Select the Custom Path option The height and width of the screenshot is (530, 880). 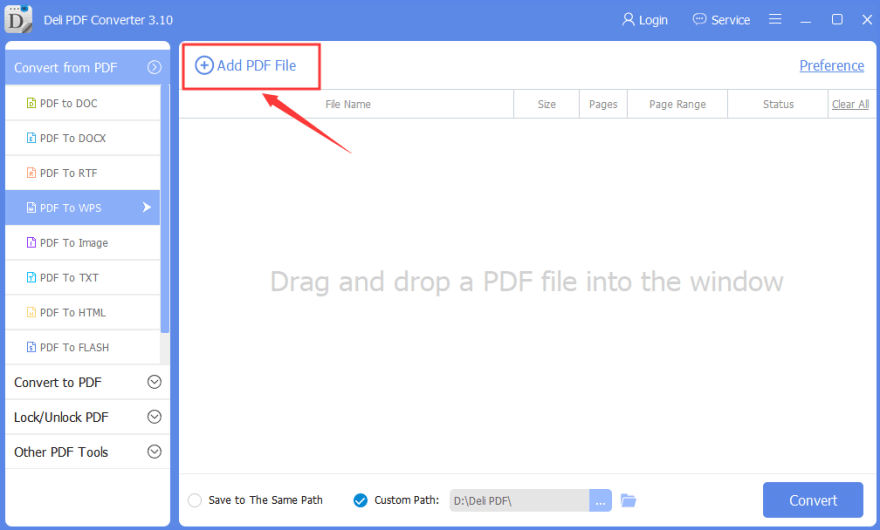(360, 500)
